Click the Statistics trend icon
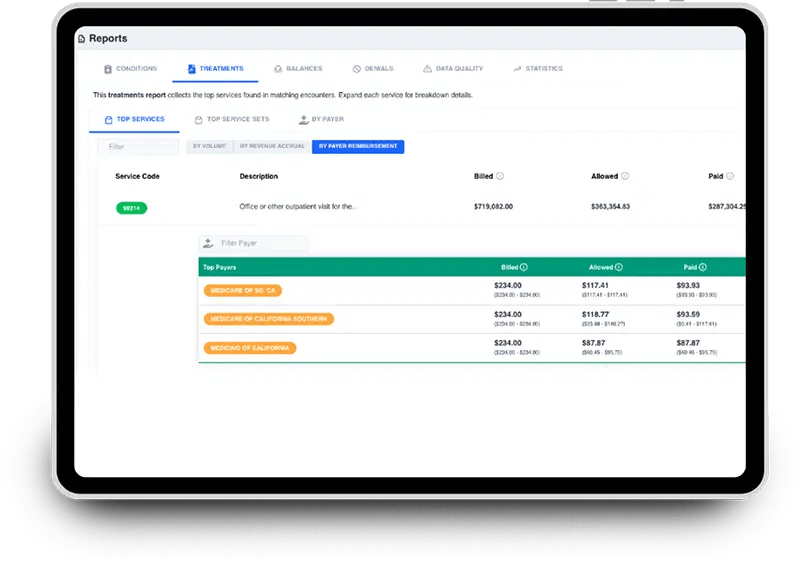Image resolution: width=800 pixels, height=564 pixels. 517,69
